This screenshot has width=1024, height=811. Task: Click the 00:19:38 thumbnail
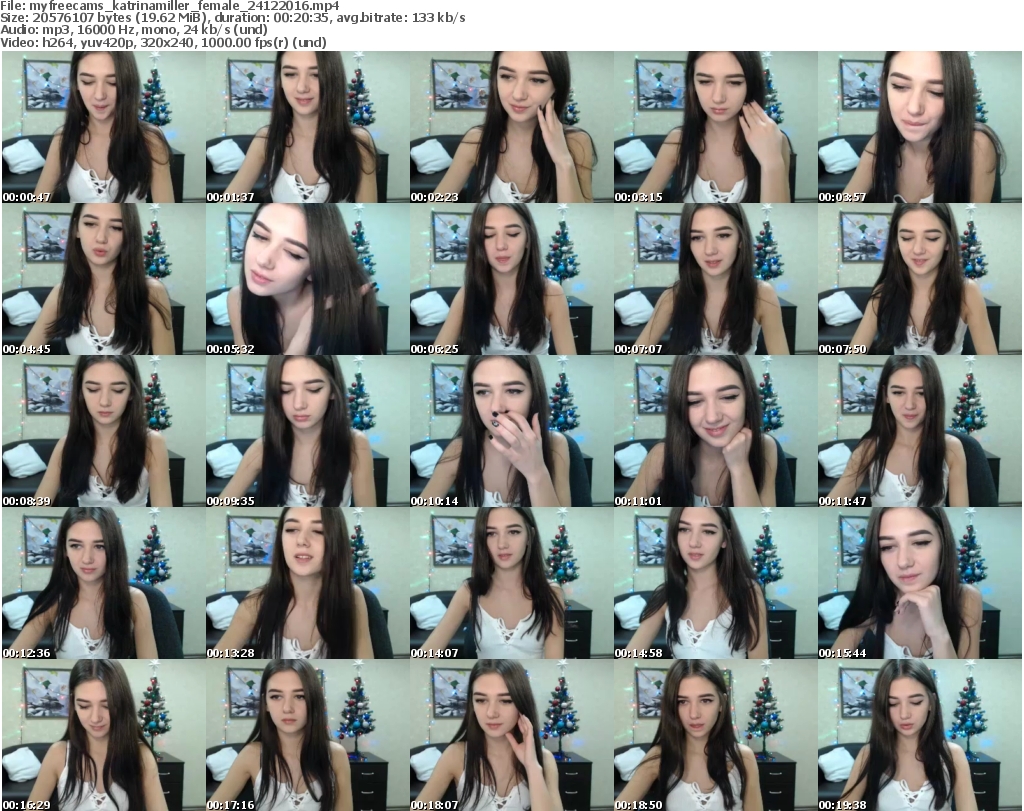pos(920,735)
